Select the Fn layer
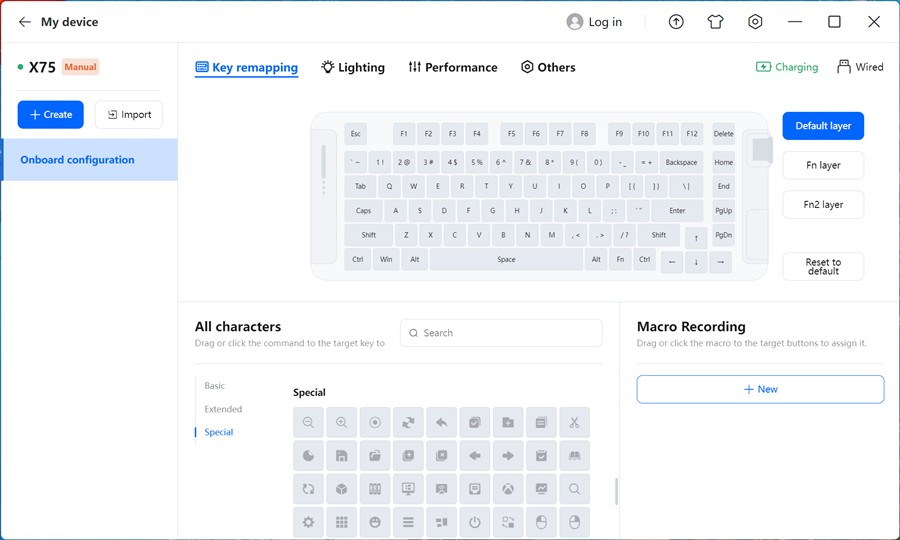The image size is (900, 540). coord(823,165)
